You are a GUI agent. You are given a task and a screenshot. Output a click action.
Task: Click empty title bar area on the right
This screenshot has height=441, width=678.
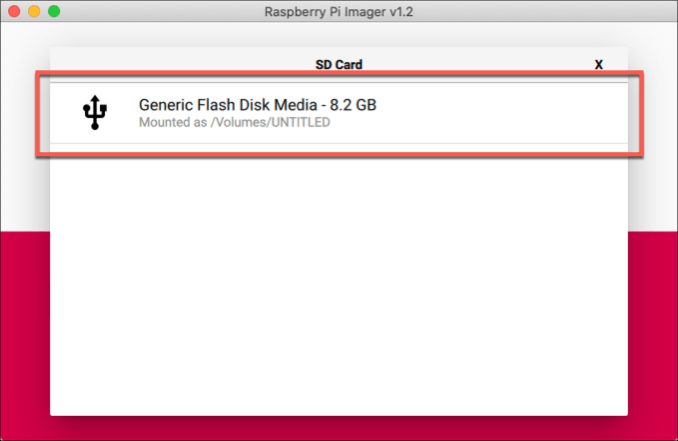click(560, 11)
